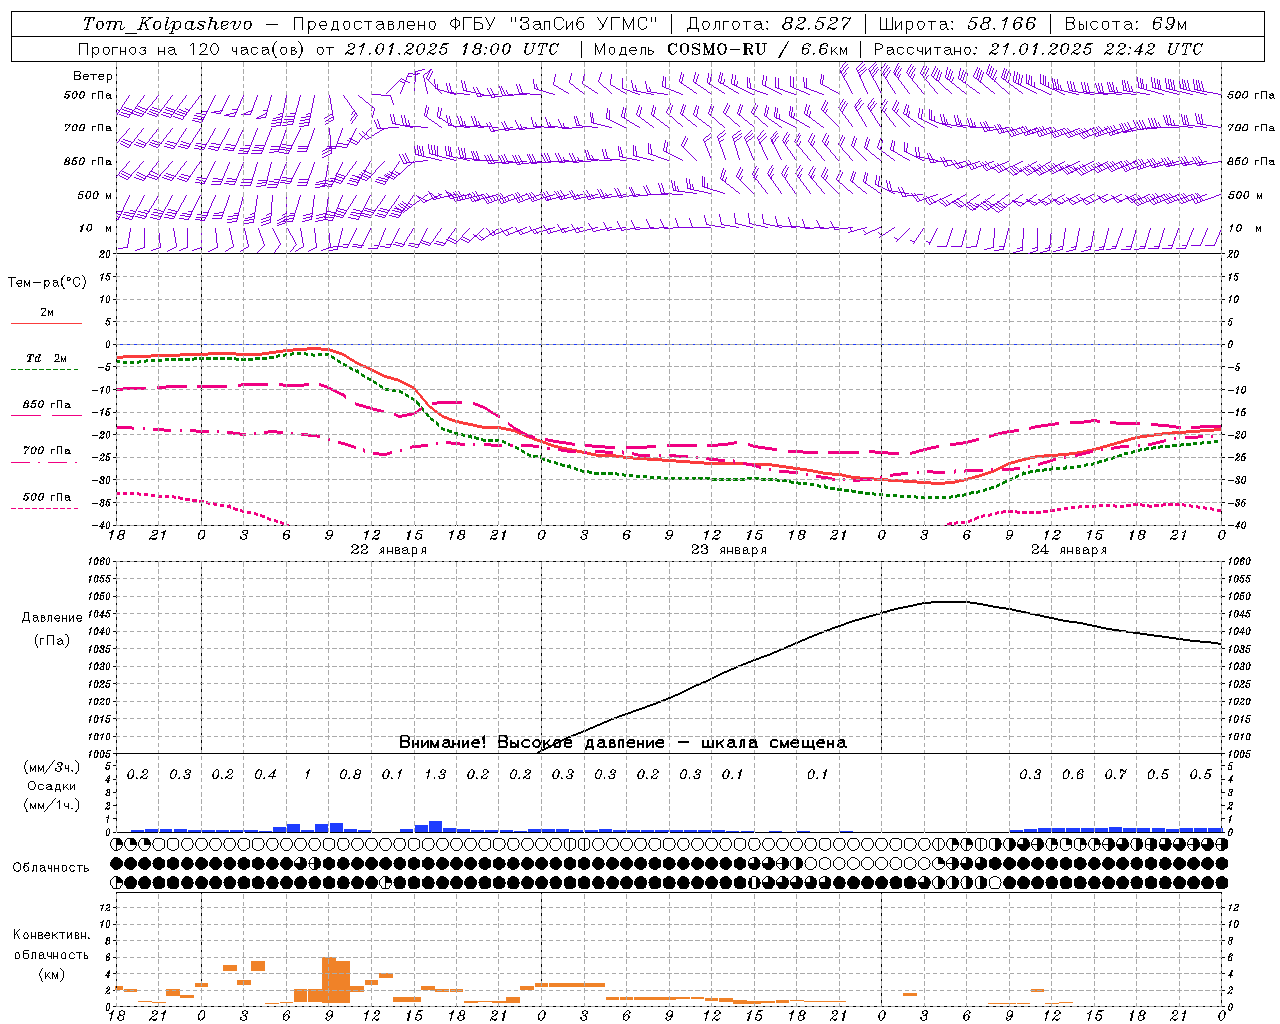Click the "2м" temperature legend entry
Screen dimensions: 1280x1024
[47, 313]
